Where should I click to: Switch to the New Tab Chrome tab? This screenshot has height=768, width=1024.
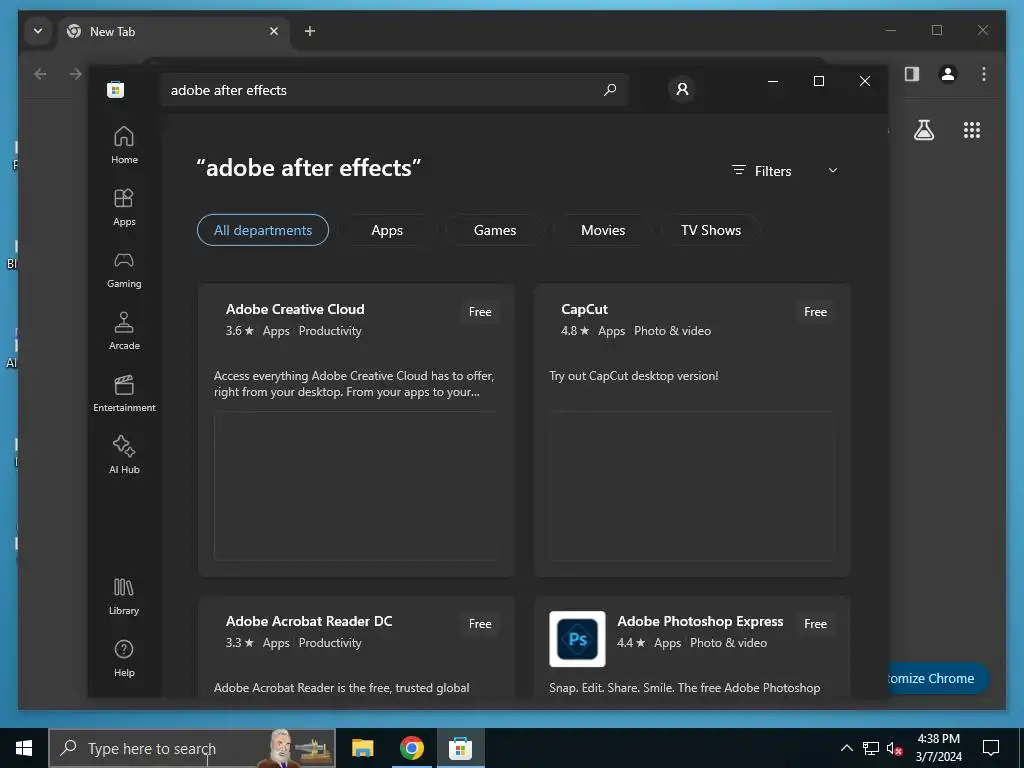pyautogui.click(x=173, y=31)
